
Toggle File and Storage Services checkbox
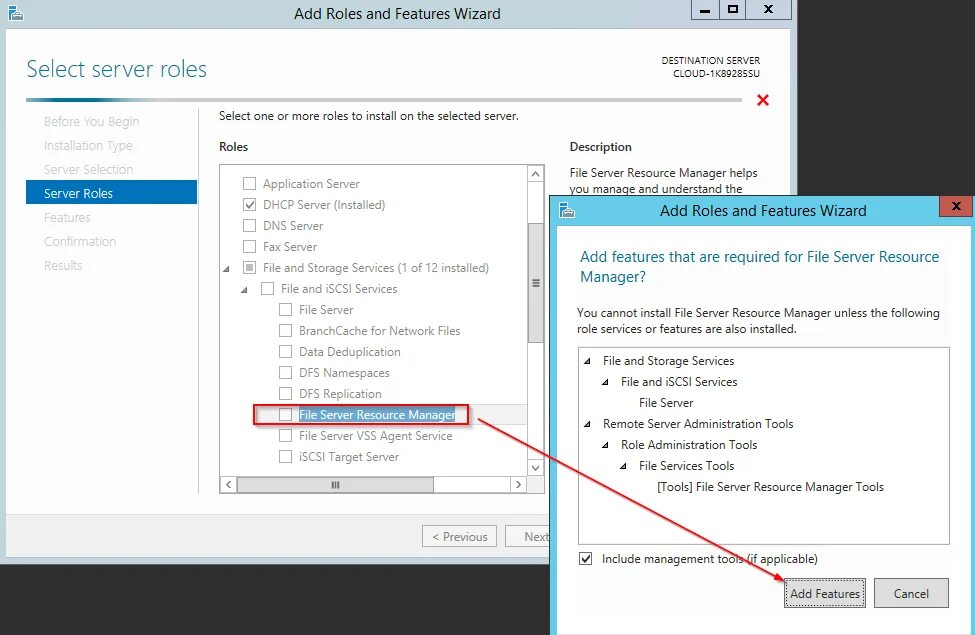[x=249, y=268]
